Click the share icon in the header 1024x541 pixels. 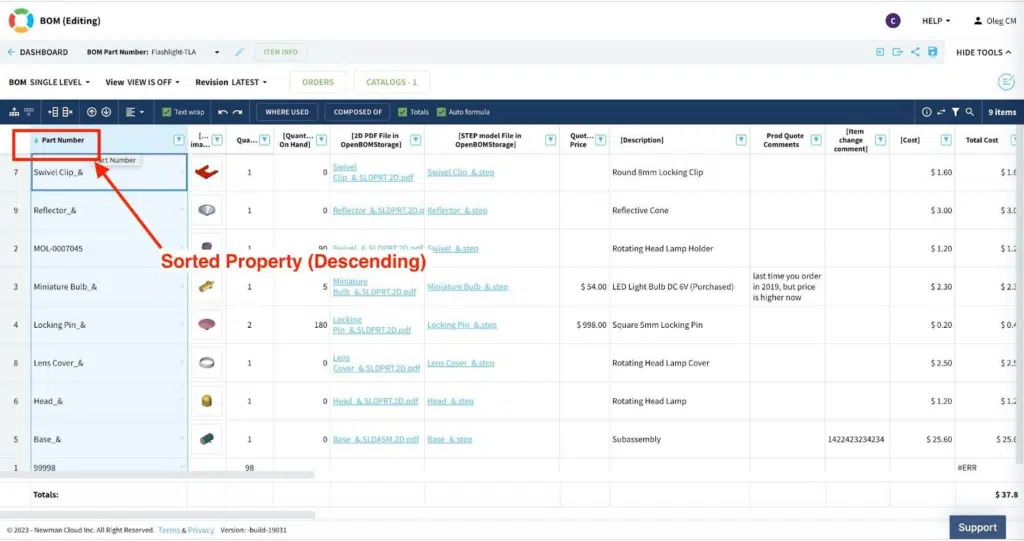[915, 52]
